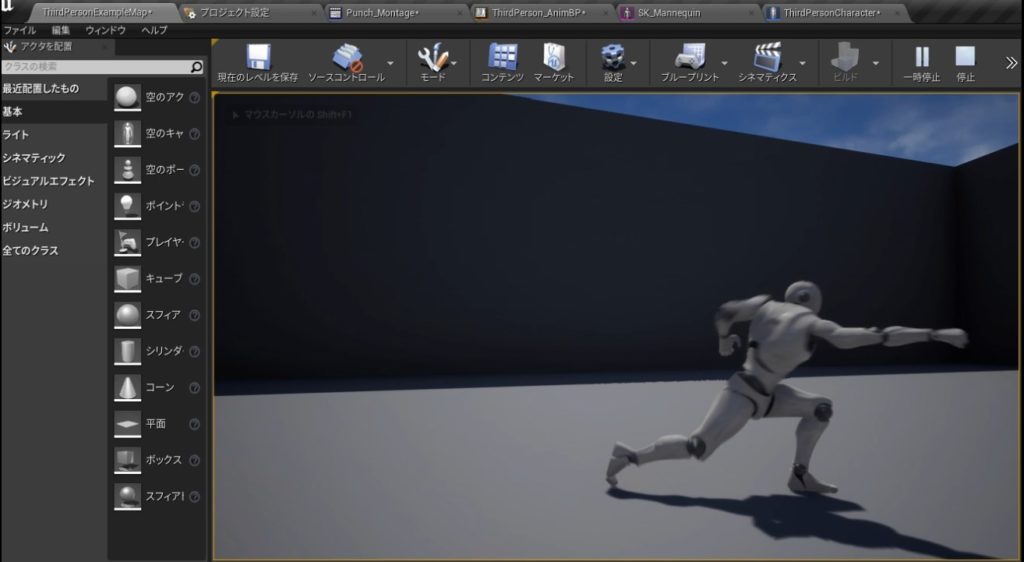The width and height of the screenshot is (1024, 562).
Task: Open the Content (コンテンツ) browser icon
Action: pyautogui.click(x=502, y=57)
